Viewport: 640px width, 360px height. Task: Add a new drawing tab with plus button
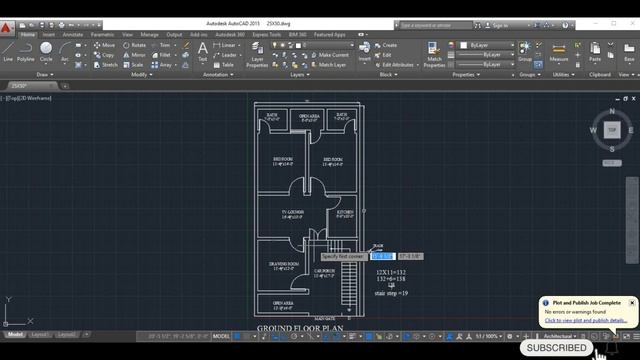coord(64,86)
